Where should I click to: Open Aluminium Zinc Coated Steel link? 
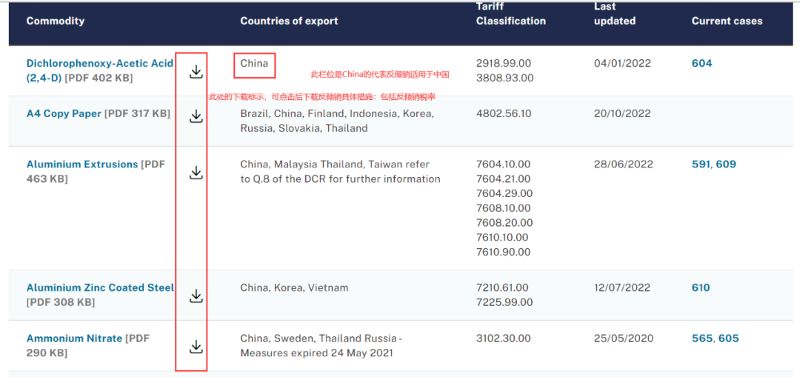click(x=100, y=288)
